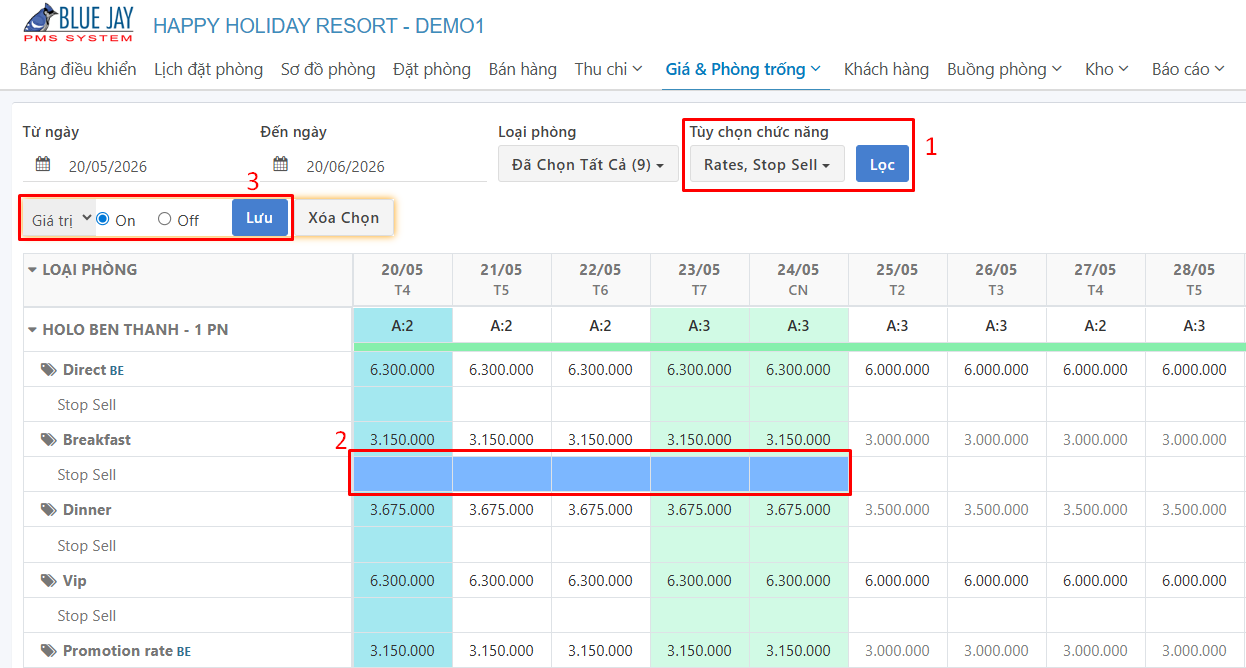Click Dinner Stop Sell cell on 21/05
Viewport: 1246px width, 668px height.
point(502,546)
